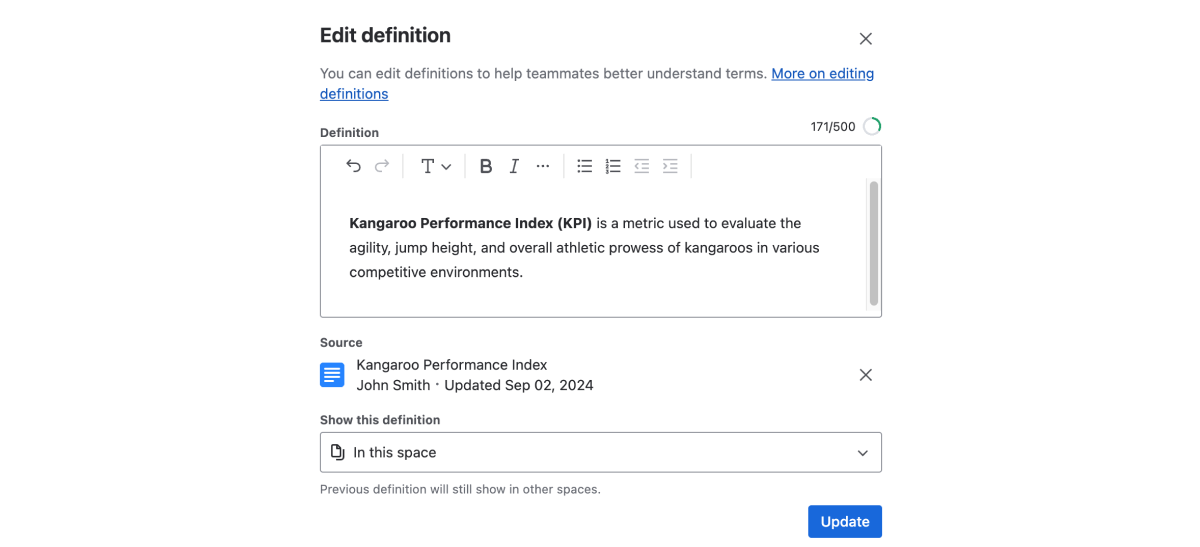1200x547 pixels.
Task: Redo the edit in the definition toolbar
Action: [381, 166]
